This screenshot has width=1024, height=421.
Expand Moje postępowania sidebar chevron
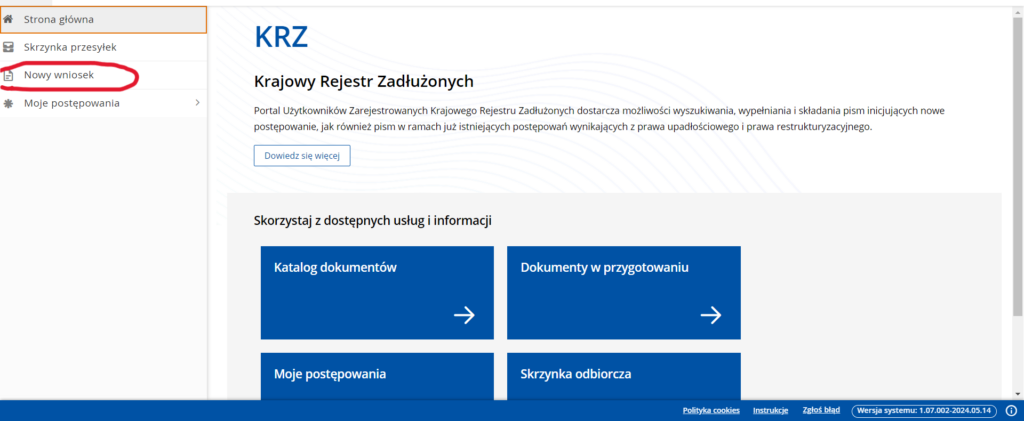197,103
